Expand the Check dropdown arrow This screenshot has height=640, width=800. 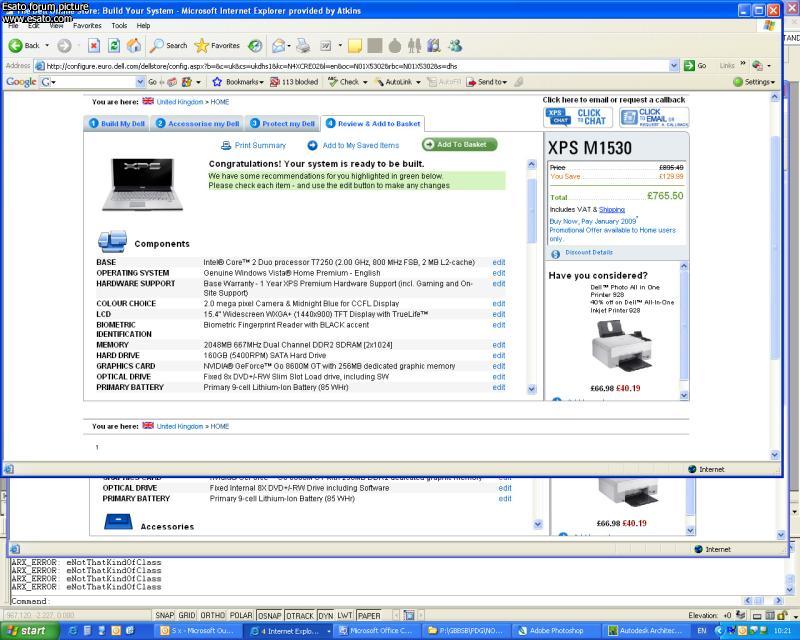point(365,82)
